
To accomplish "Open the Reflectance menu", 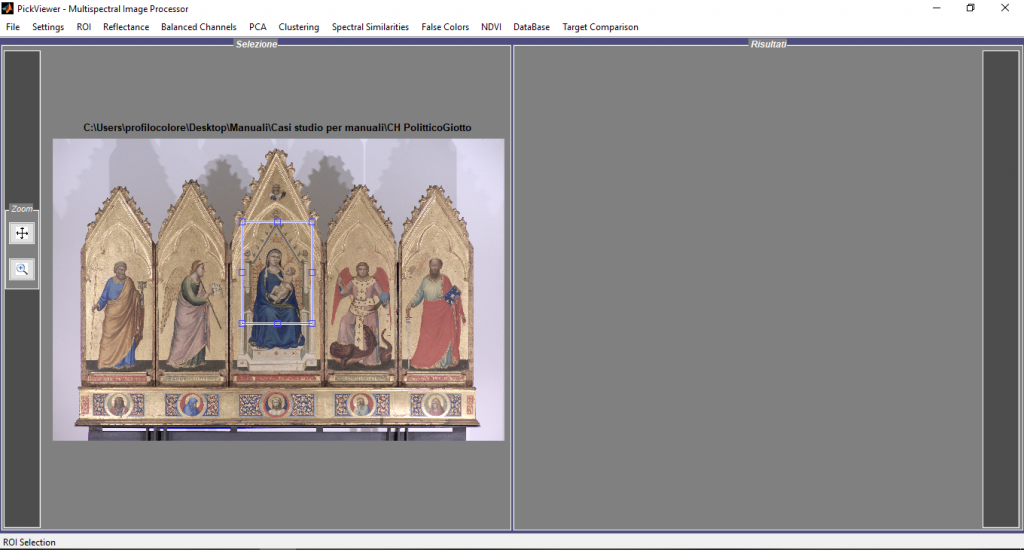I will pyautogui.click(x=126, y=27).
